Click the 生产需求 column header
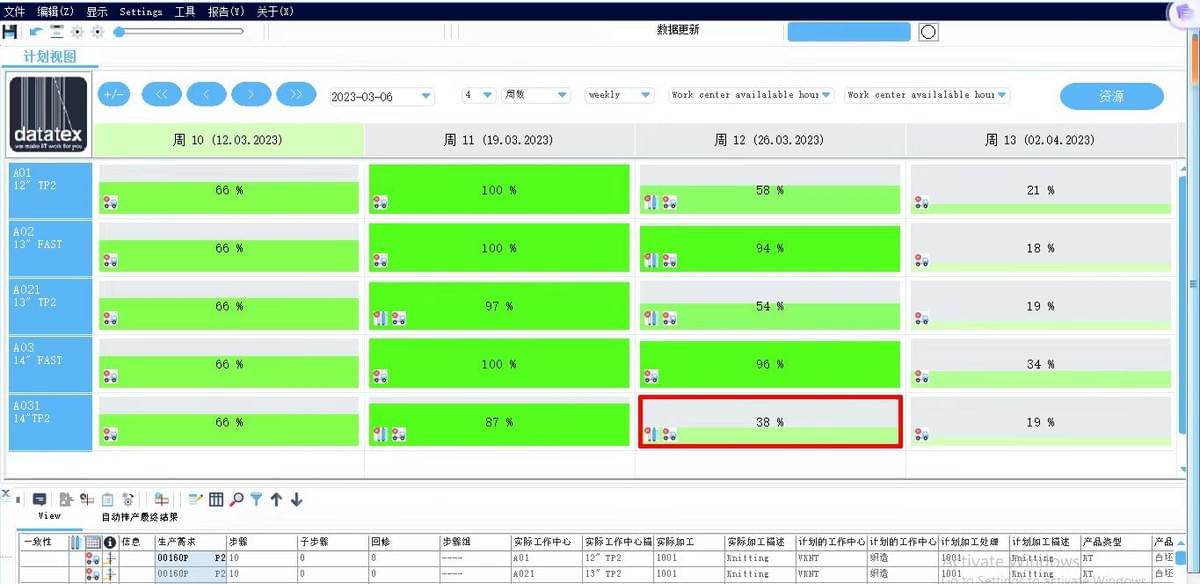The height and width of the screenshot is (584, 1200). pyautogui.click(x=190, y=542)
